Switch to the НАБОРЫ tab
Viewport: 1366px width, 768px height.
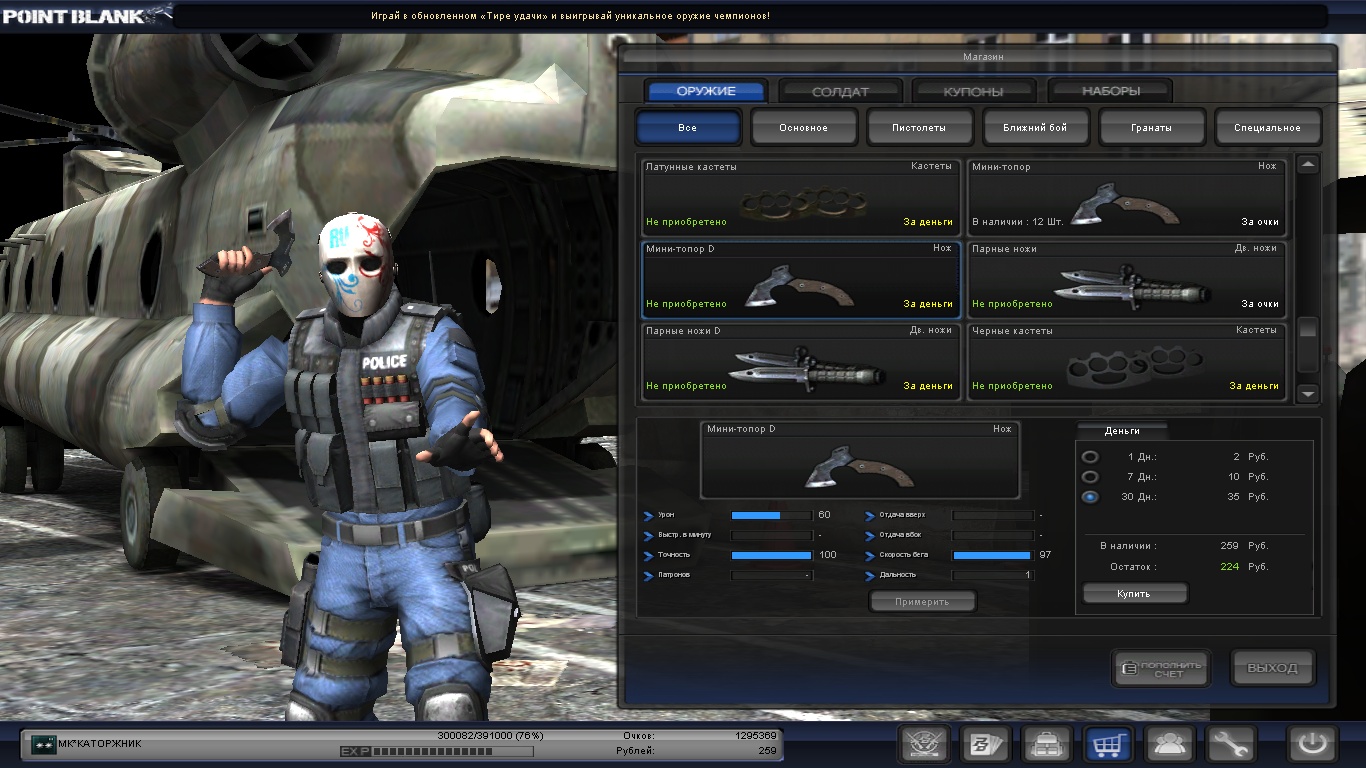click(1111, 91)
